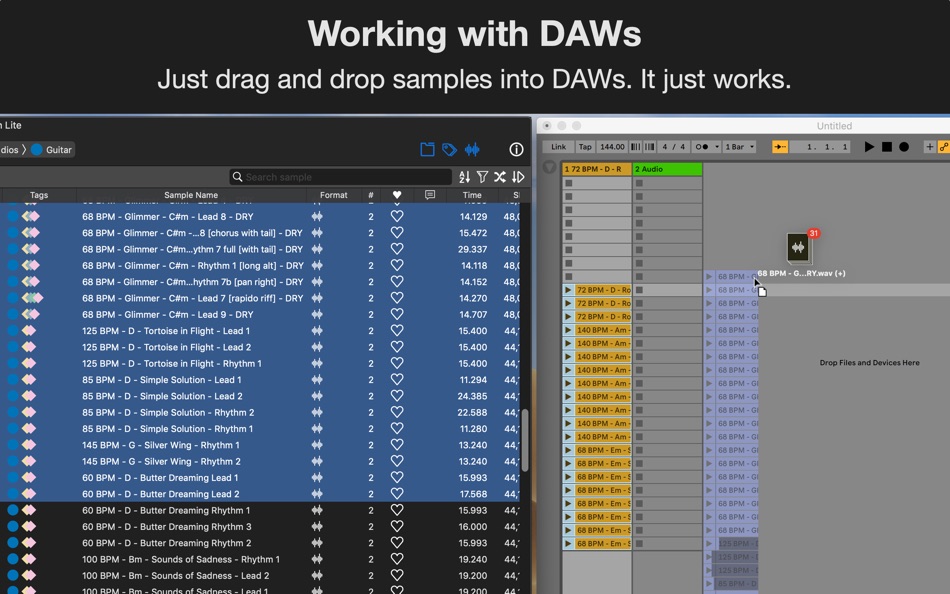950x594 pixels.
Task: Open the info panel icon
Action: 516,149
